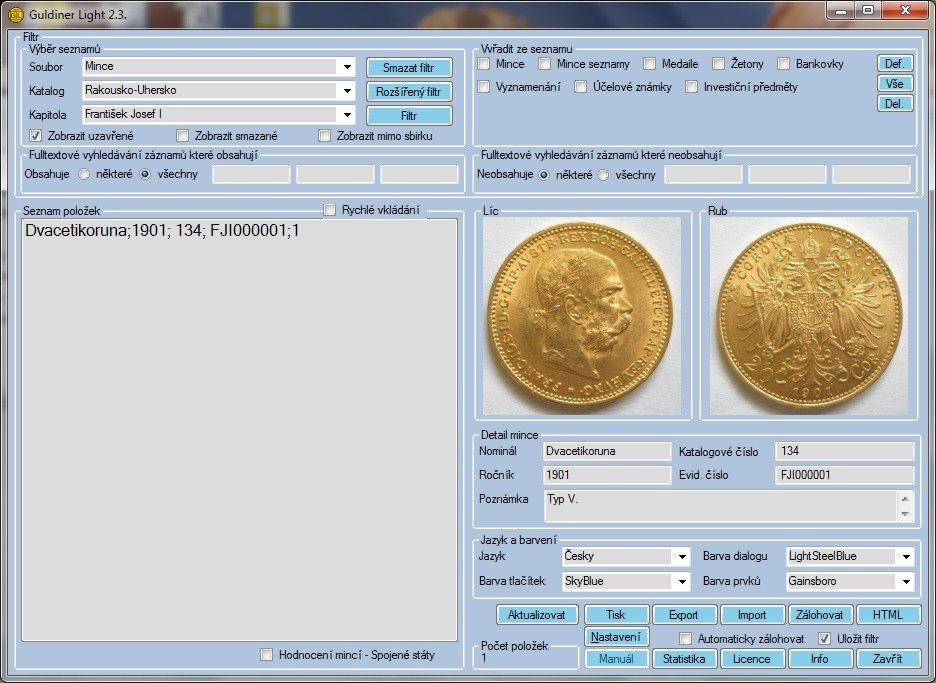Click the Del. button

coord(895,103)
